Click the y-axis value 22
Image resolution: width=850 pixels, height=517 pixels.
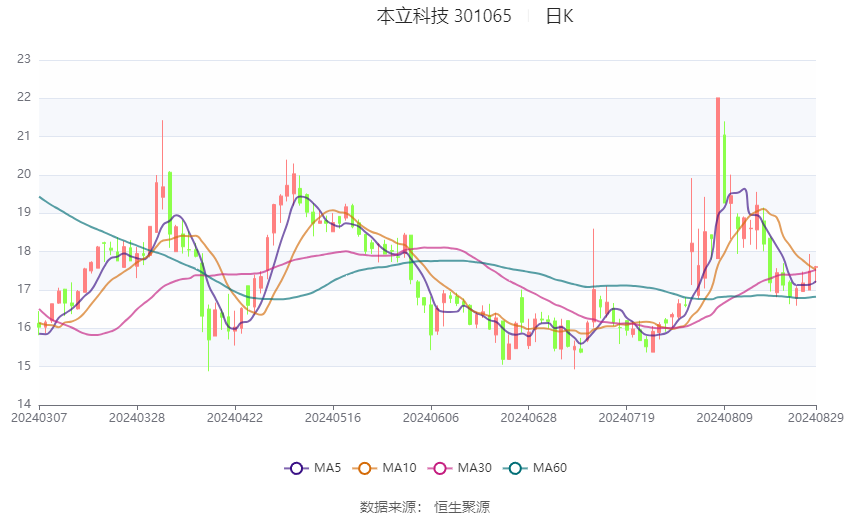point(24,98)
